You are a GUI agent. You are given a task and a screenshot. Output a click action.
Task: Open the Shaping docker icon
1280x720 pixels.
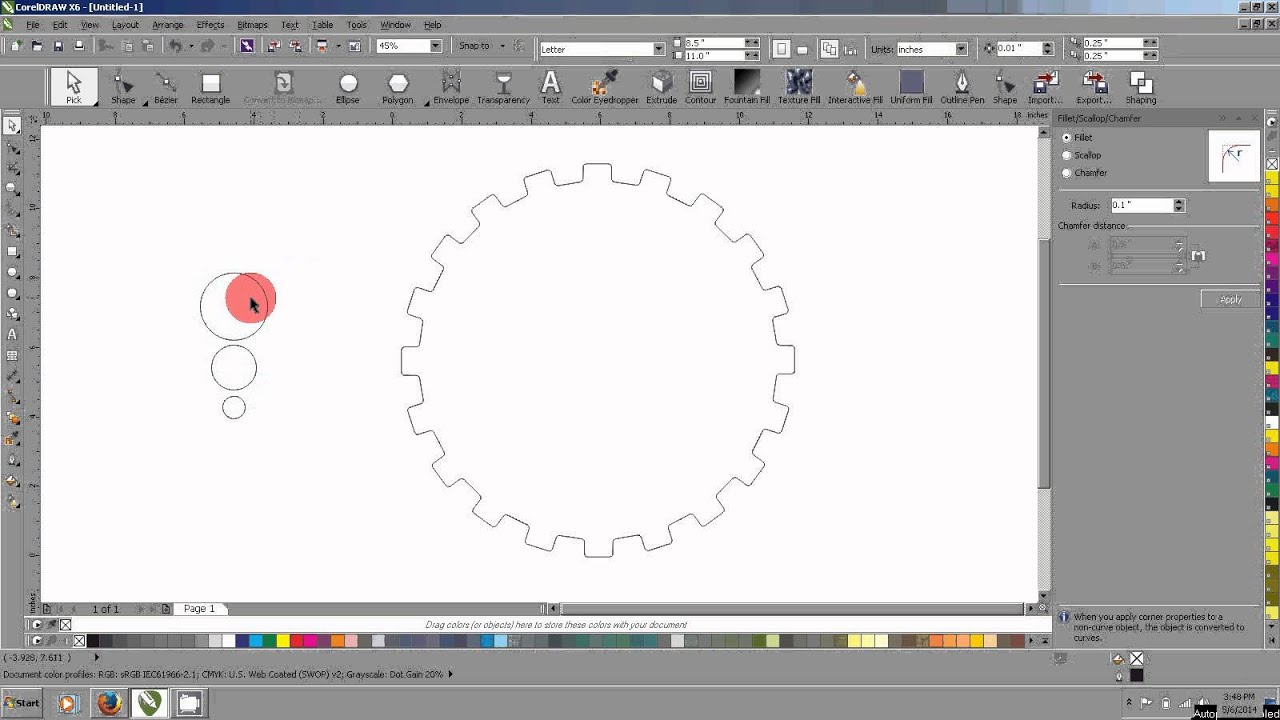[1140, 87]
